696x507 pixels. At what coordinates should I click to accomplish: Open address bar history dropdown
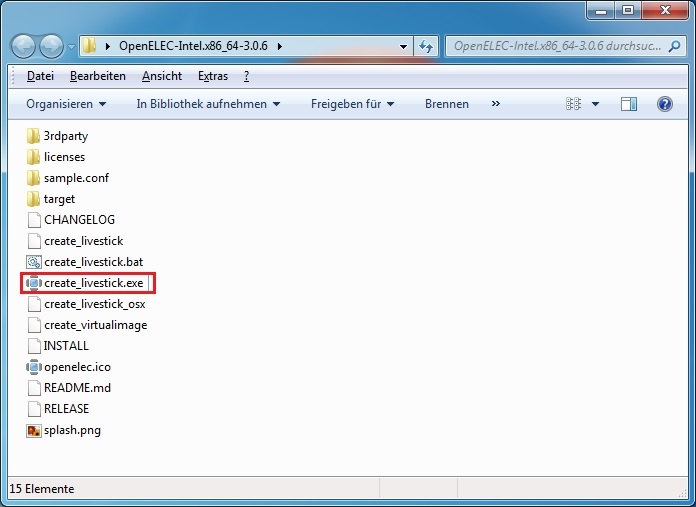(403, 46)
